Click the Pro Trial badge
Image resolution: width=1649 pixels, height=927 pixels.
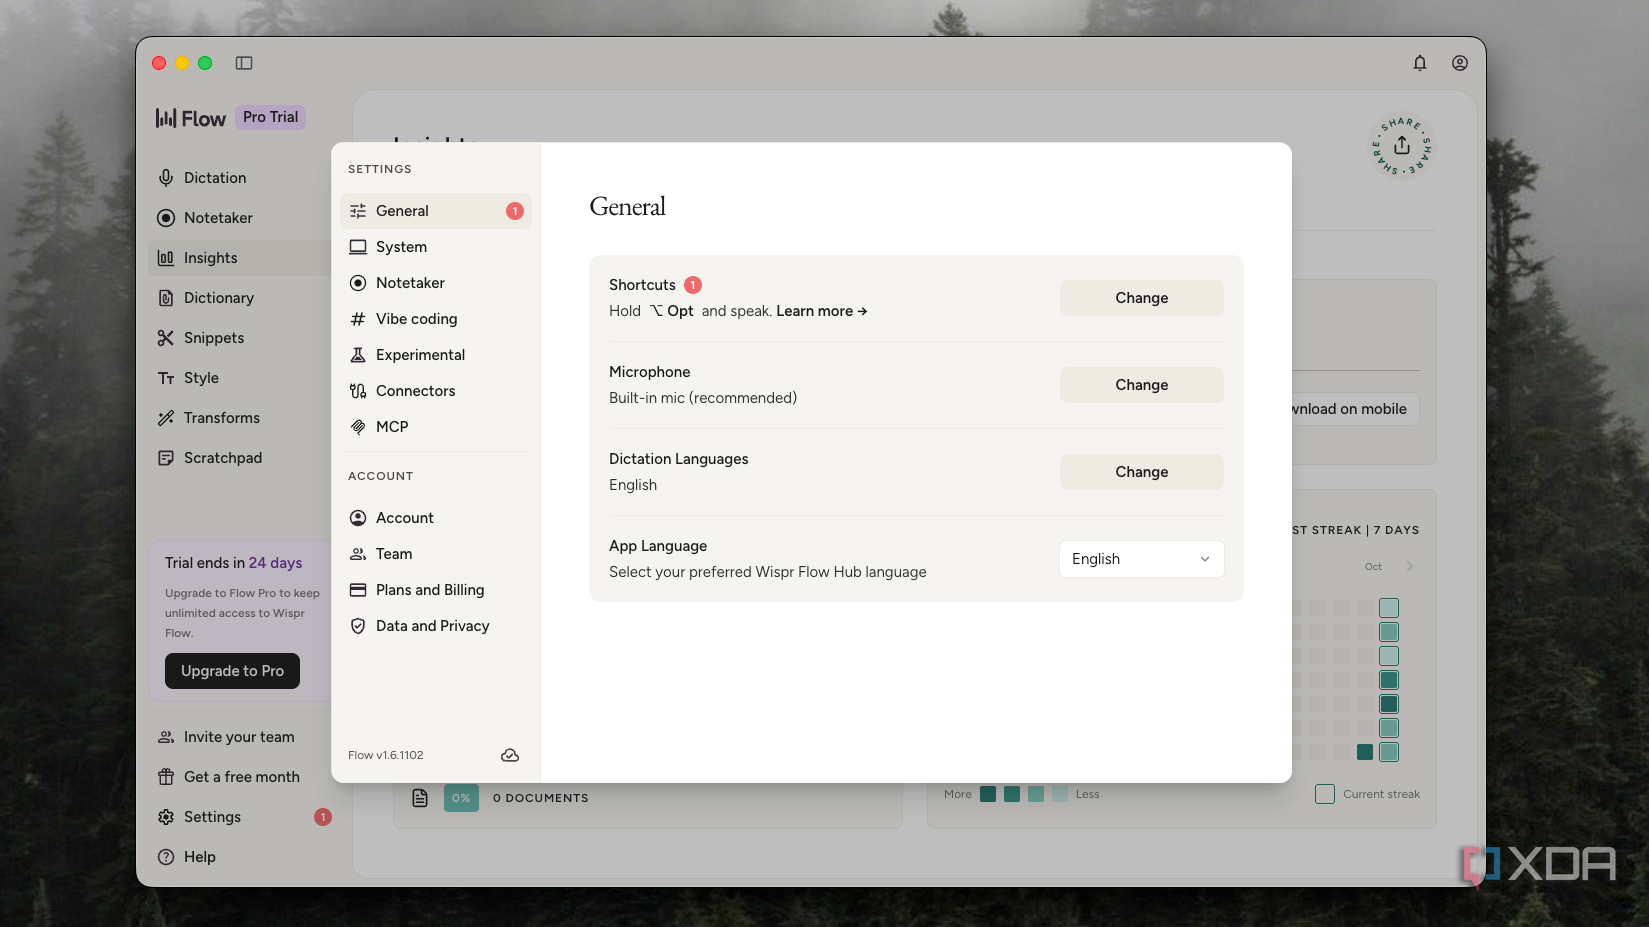[270, 117]
